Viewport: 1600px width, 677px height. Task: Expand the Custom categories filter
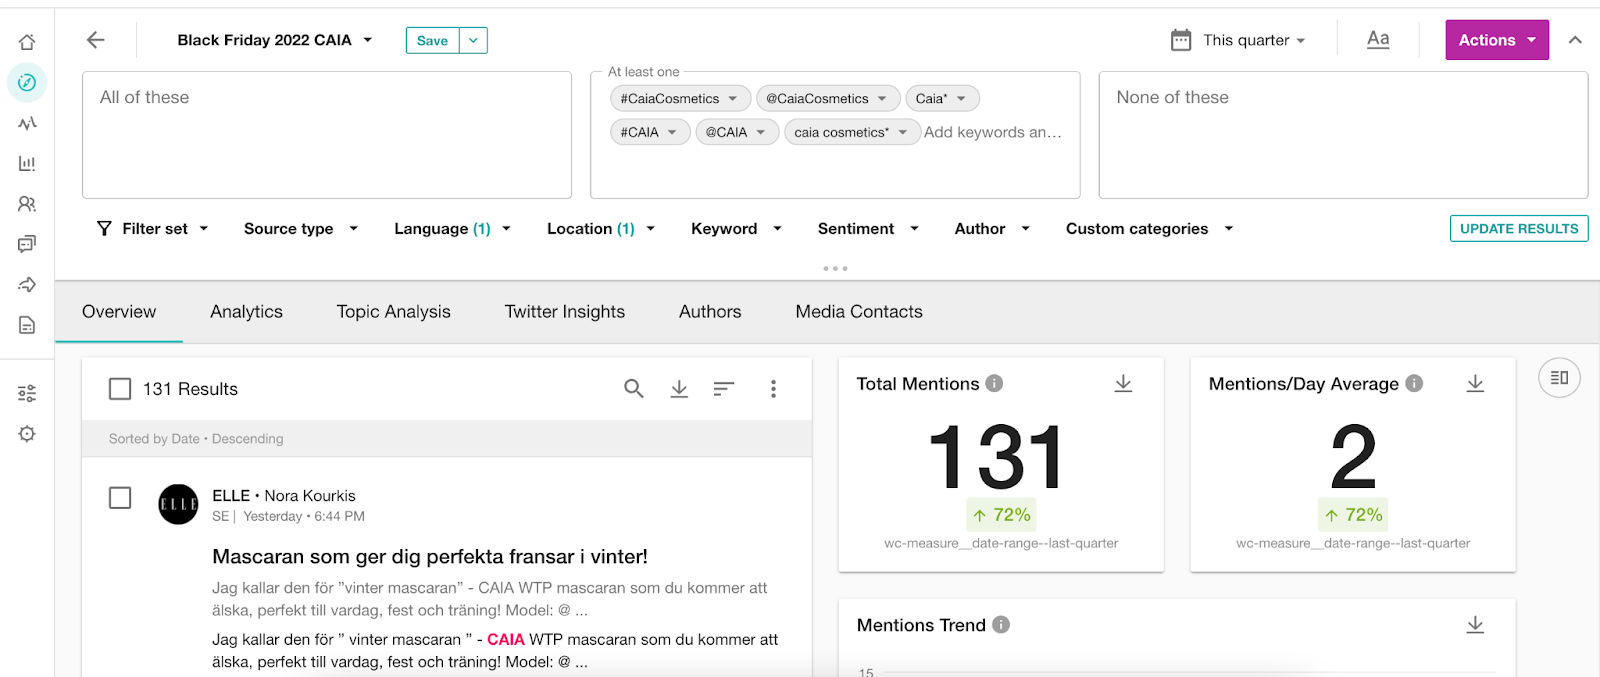1150,228
